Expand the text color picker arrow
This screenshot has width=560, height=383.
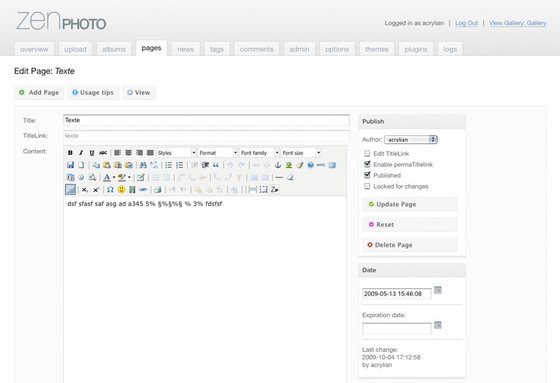(114, 177)
